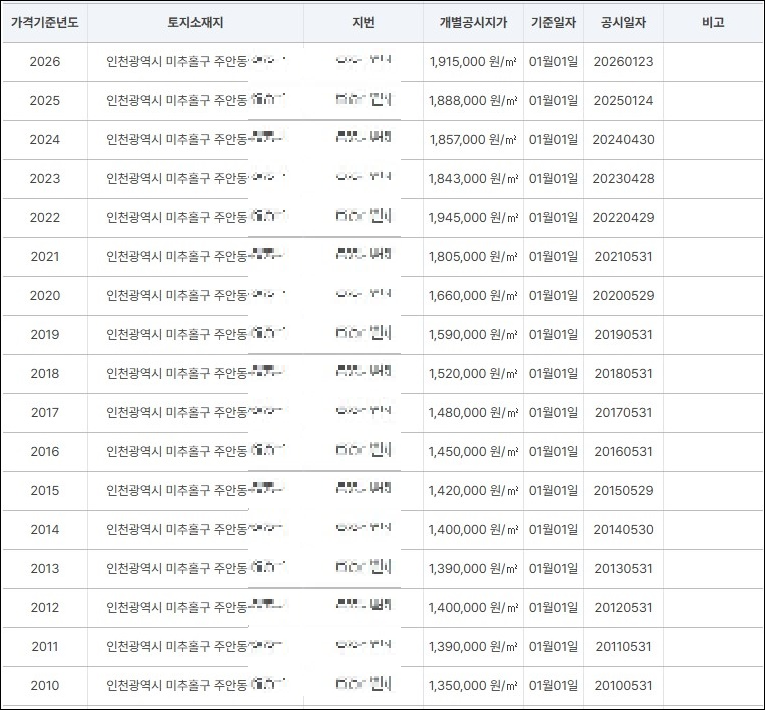The height and width of the screenshot is (710, 765).
Task: Click the 2021 year cell
Action: pyautogui.click(x=44, y=256)
